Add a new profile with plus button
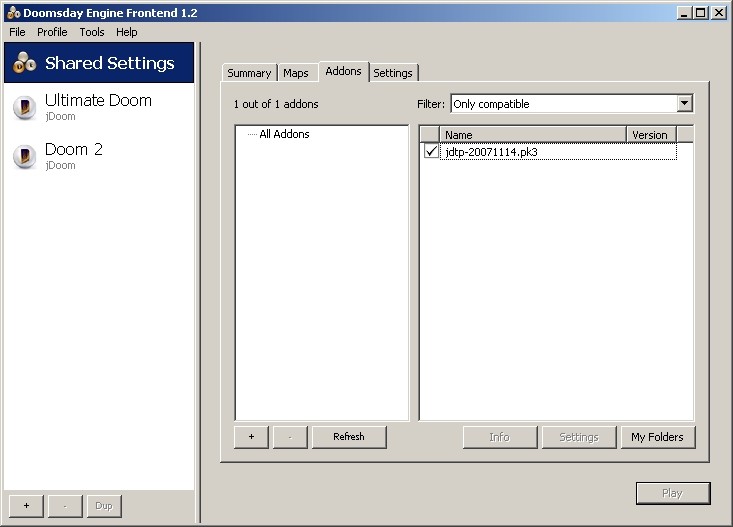The height and width of the screenshot is (527, 733). (x=26, y=505)
